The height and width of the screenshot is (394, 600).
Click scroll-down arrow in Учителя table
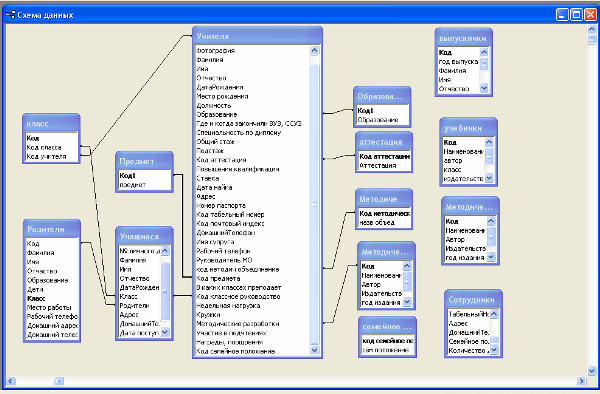pyautogui.click(x=314, y=350)
